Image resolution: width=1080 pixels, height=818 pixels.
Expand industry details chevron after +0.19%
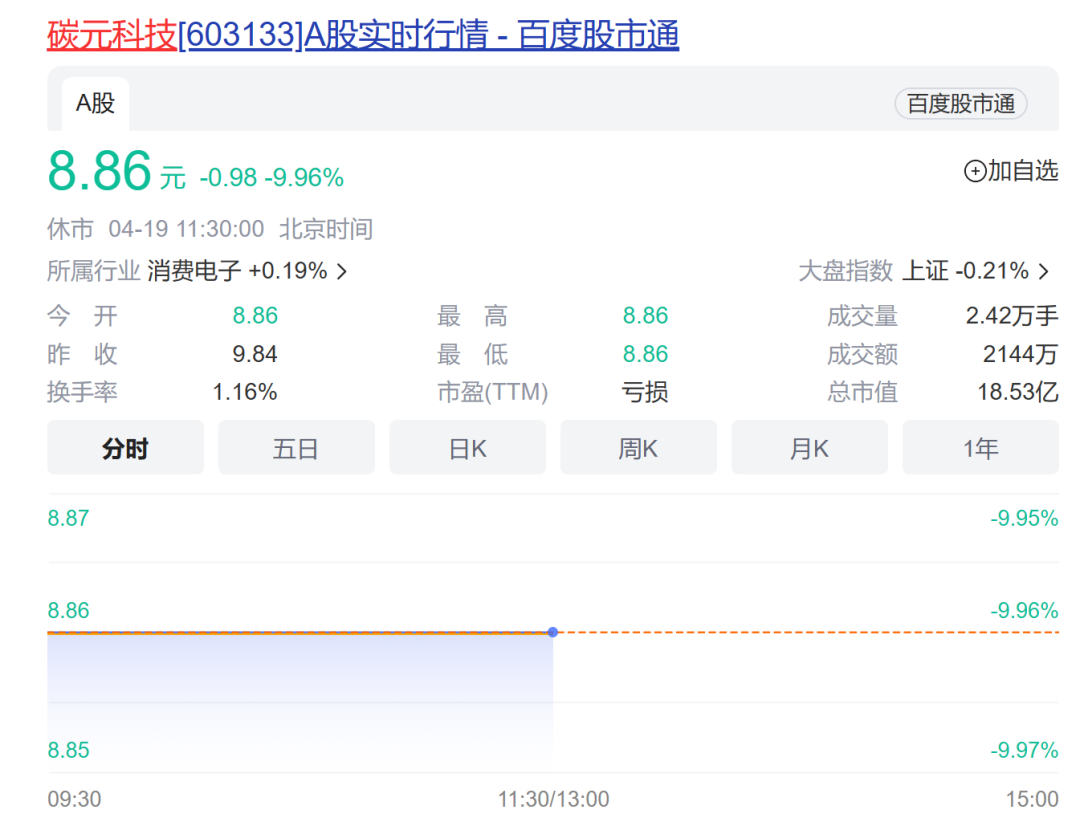pos(342,272)
